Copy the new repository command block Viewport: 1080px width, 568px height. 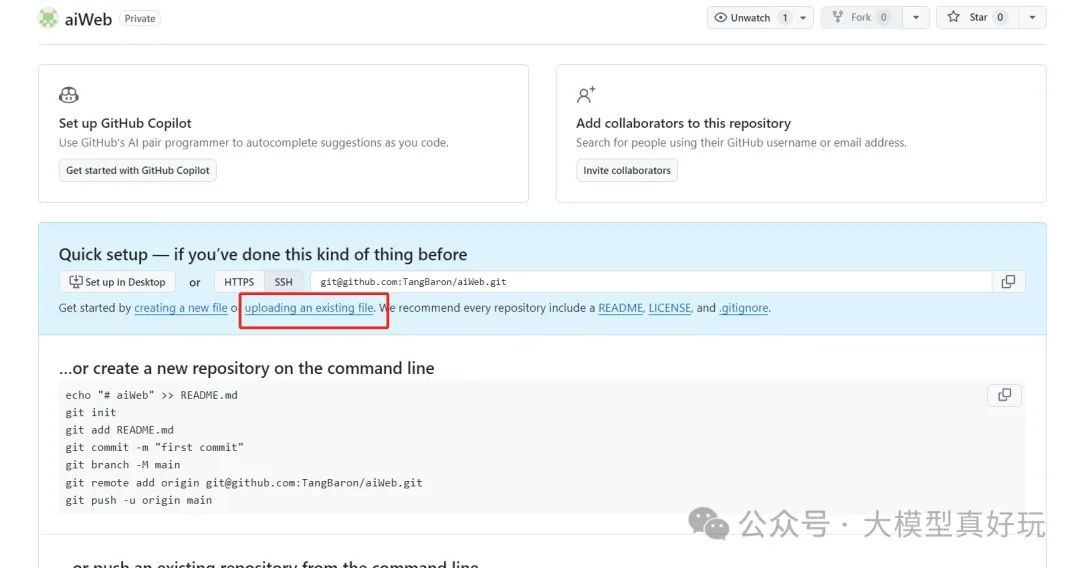point(1005,395)
